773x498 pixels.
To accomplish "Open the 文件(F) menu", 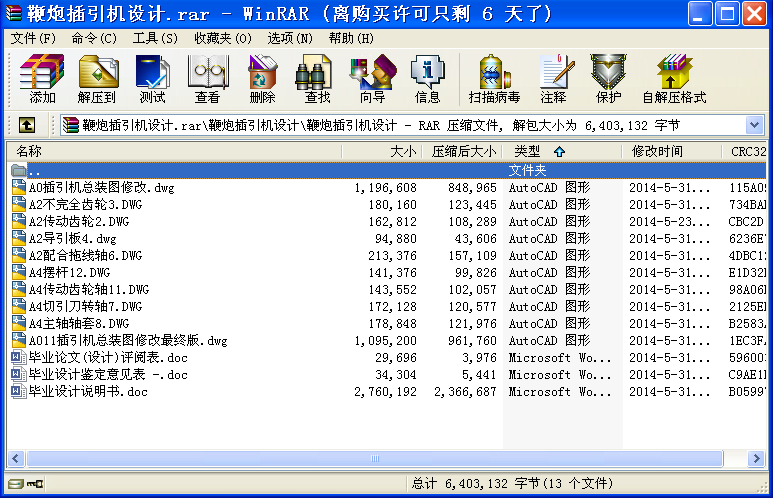I will coord(33,38).
